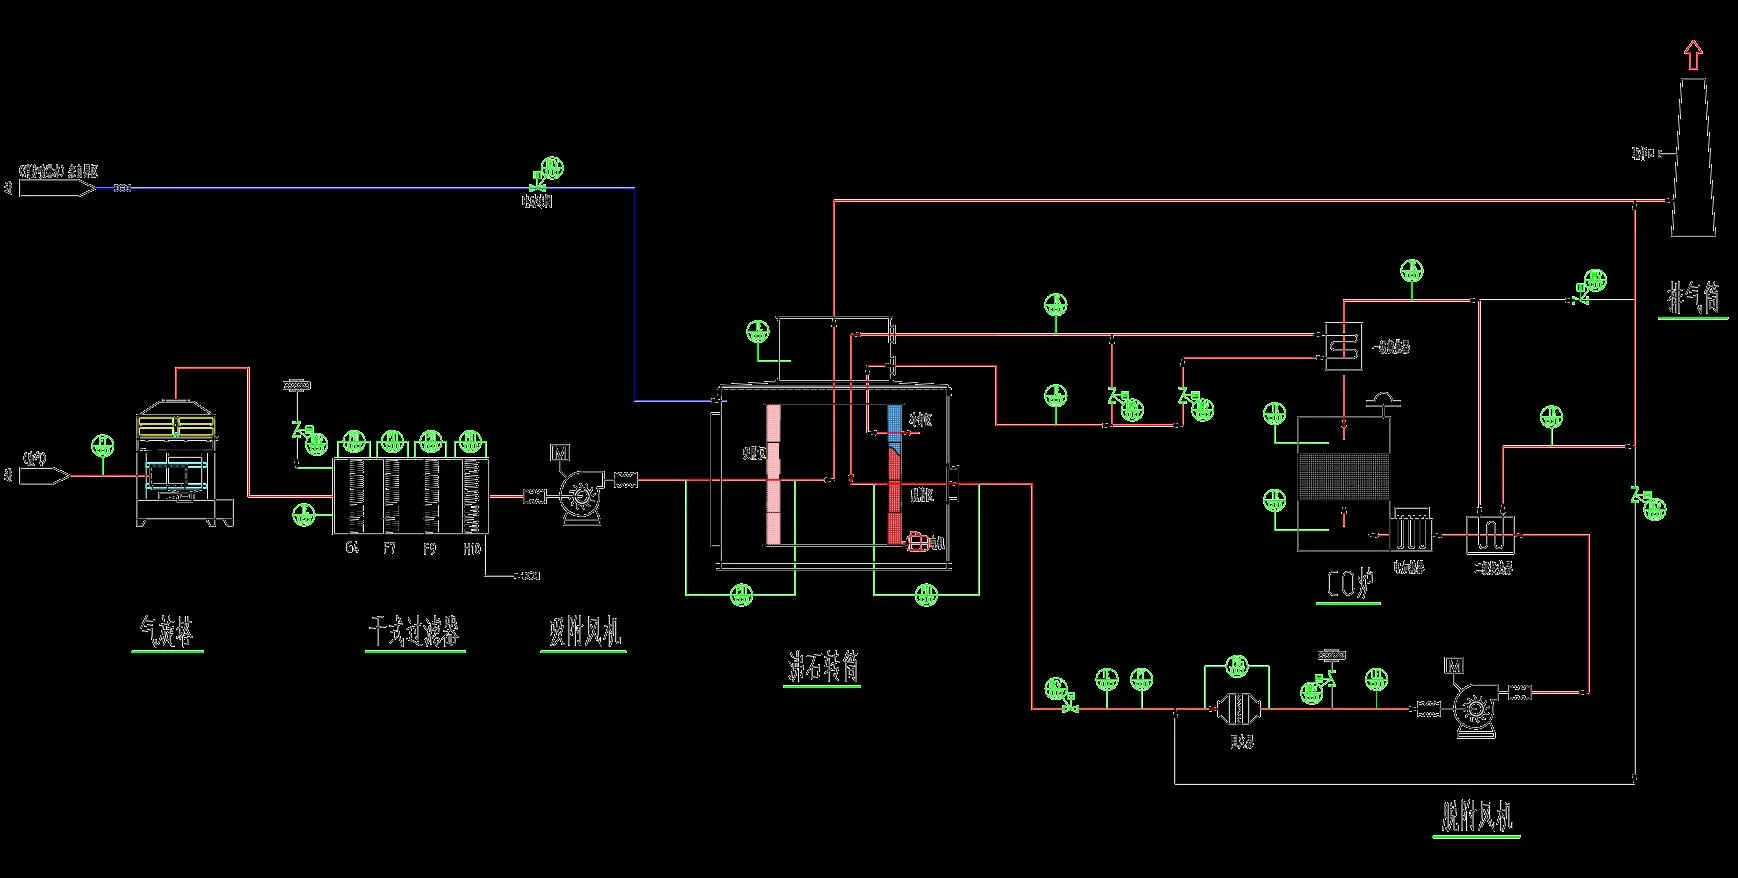Viewport: 1738px width, 878px height.
Task: Click the 吸附风机 label
Action: point(585,631)
